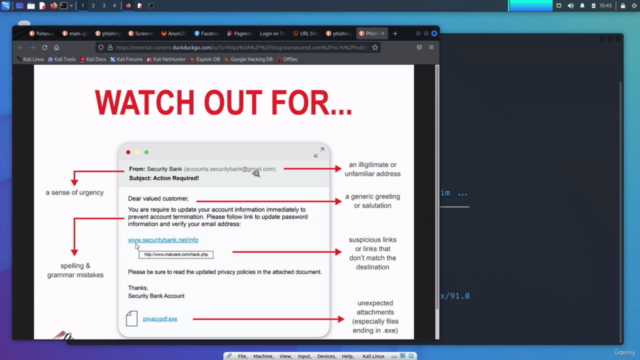Viewport: 640px width, 360px height.
Task: Open the Exploit-DB bookmark
Action: tap(205, 59)
